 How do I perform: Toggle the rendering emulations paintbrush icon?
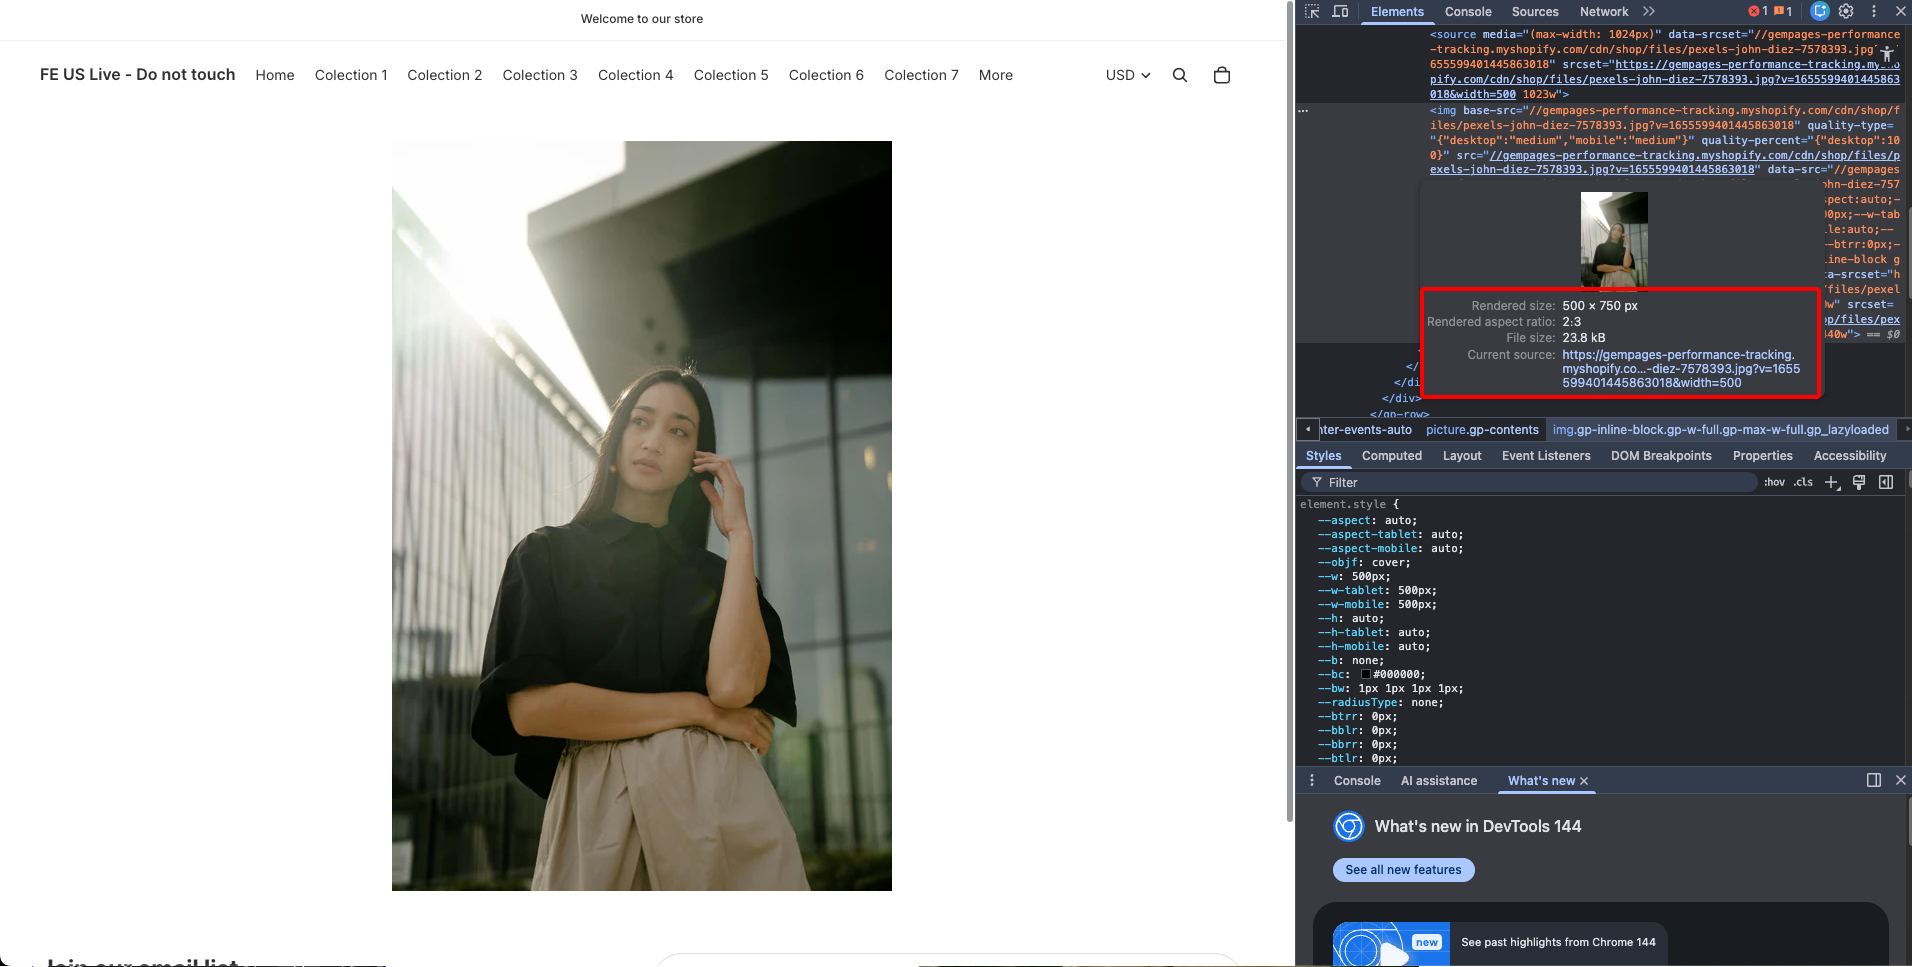click(x=1859, y=482)
